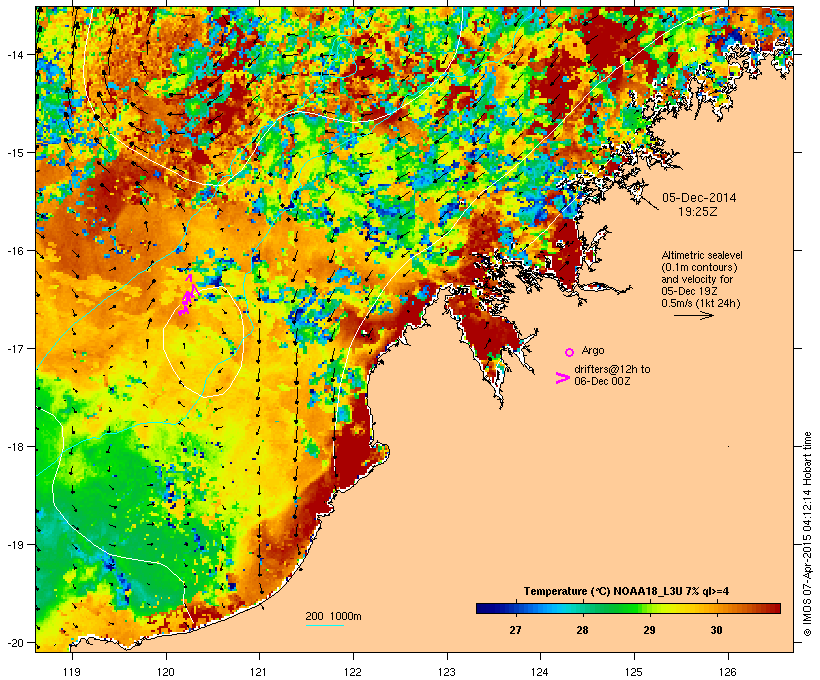Viewport: 820px width, 680px height.
Task: Click the colorbar tick label 30
Action: [x=716, y=630]
